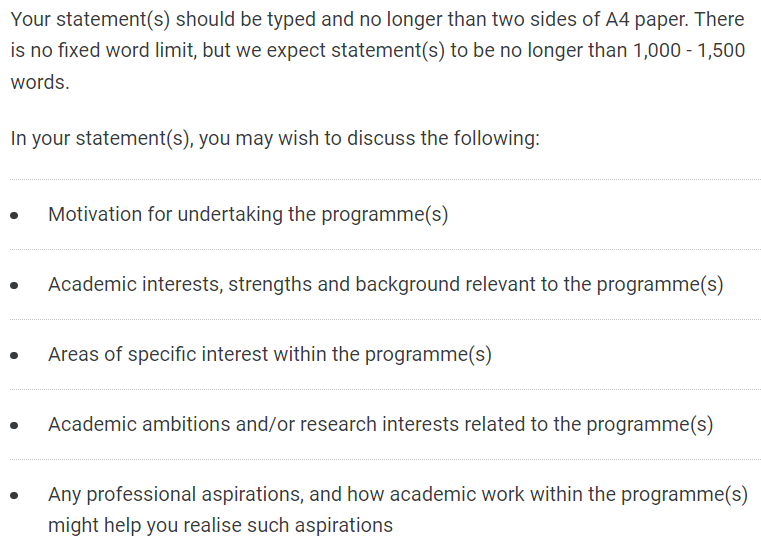The height and width of the screenshot is (547, 761).
Task: Click the text '1,000 - 1,500' in the paragraph
Action: pyautogui.click(x=689, y=50)
